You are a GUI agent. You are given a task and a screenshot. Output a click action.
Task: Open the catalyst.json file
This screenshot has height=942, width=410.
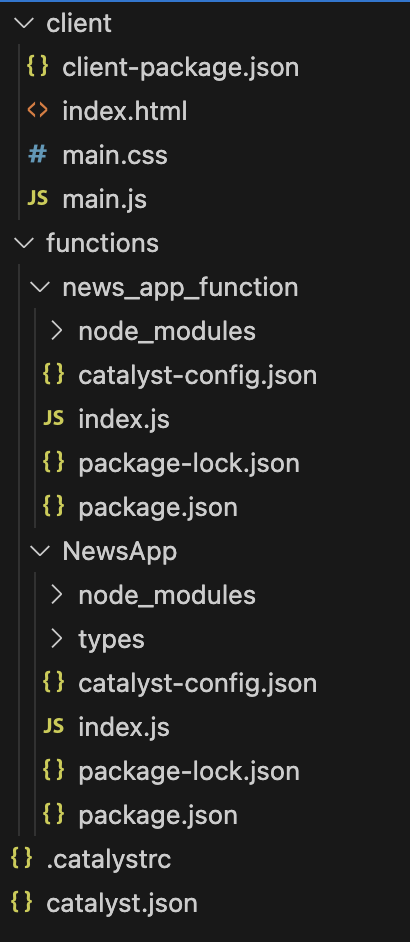121,904
